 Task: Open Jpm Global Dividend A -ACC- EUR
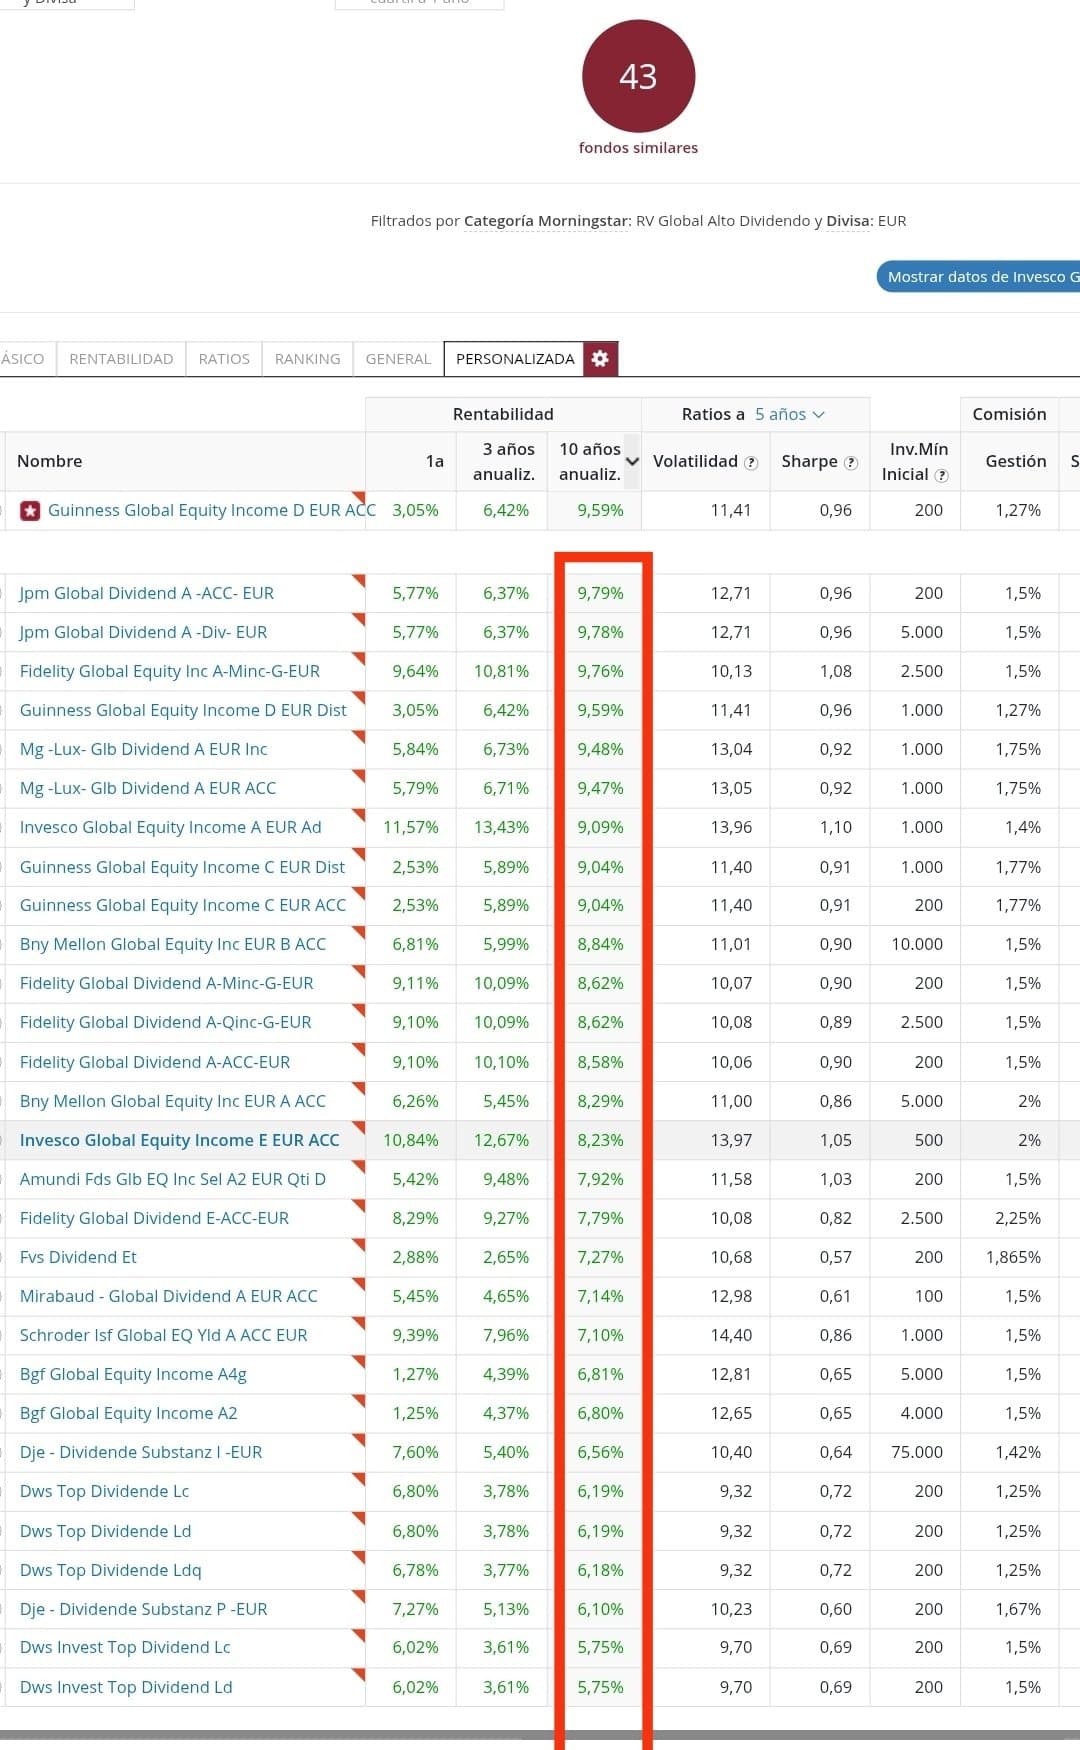147,593
